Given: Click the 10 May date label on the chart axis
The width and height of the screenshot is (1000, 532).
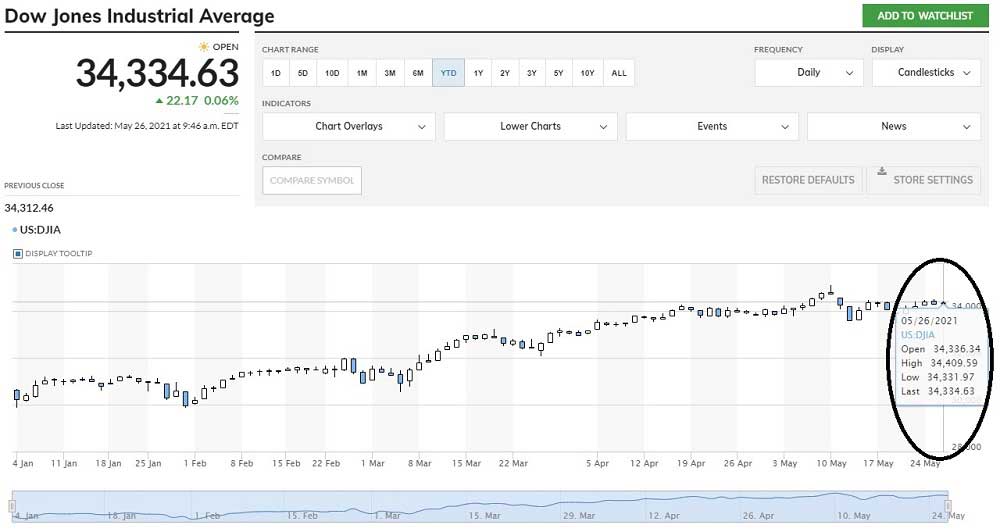Looking at the screenshot, I should pyautogui.click(x=832, y=463).
